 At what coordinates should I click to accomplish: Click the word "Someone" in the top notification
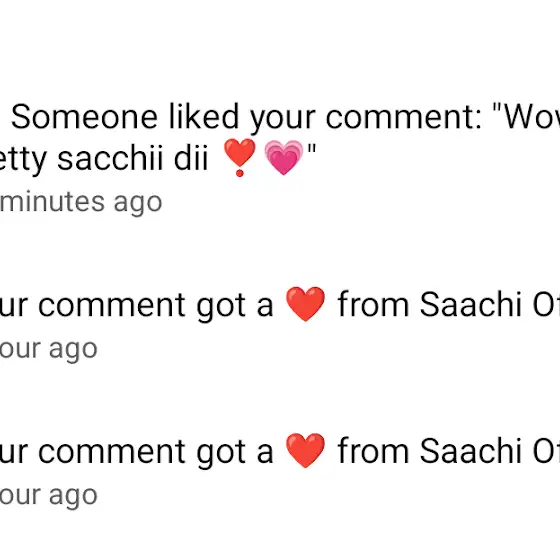(84, 117)
